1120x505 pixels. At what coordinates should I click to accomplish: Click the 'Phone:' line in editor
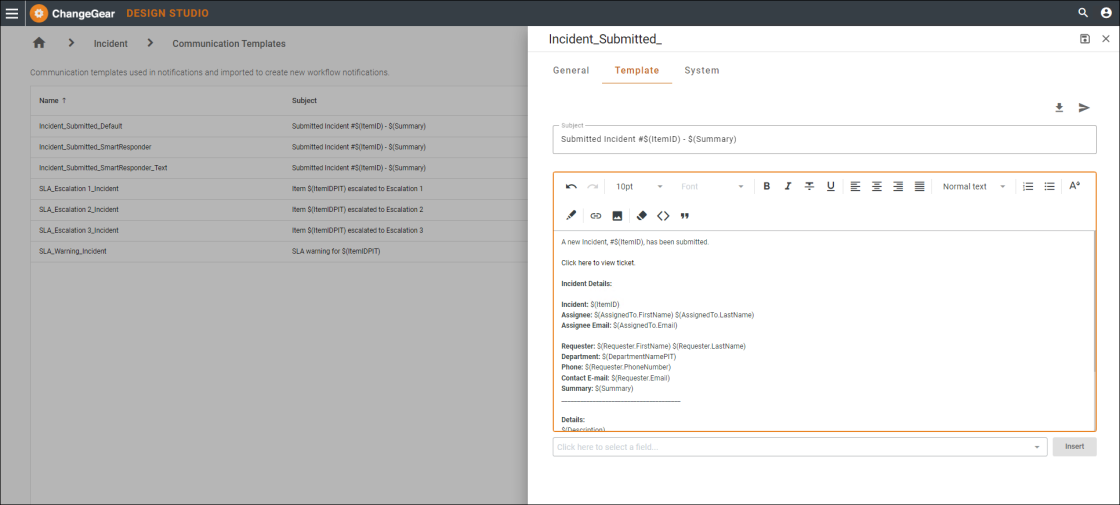pos(616,366)
